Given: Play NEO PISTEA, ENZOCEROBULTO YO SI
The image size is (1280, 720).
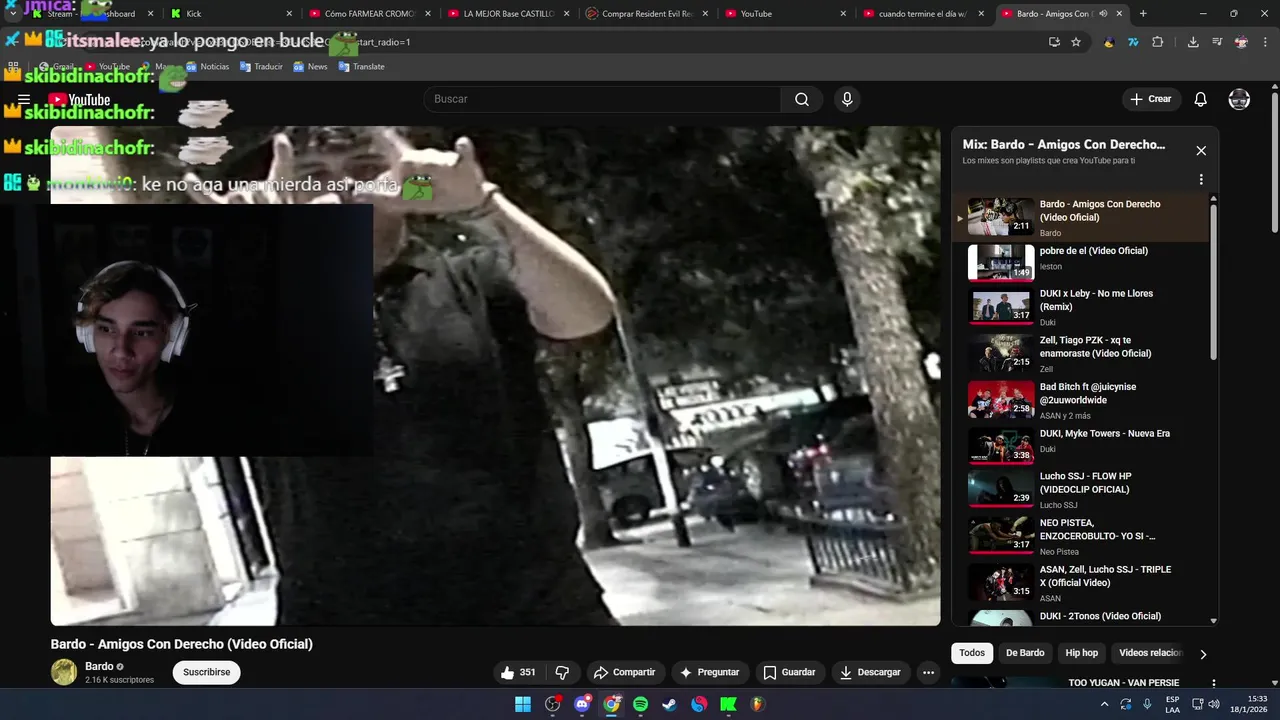Looking at the screenshot, I should point(1080,537).
